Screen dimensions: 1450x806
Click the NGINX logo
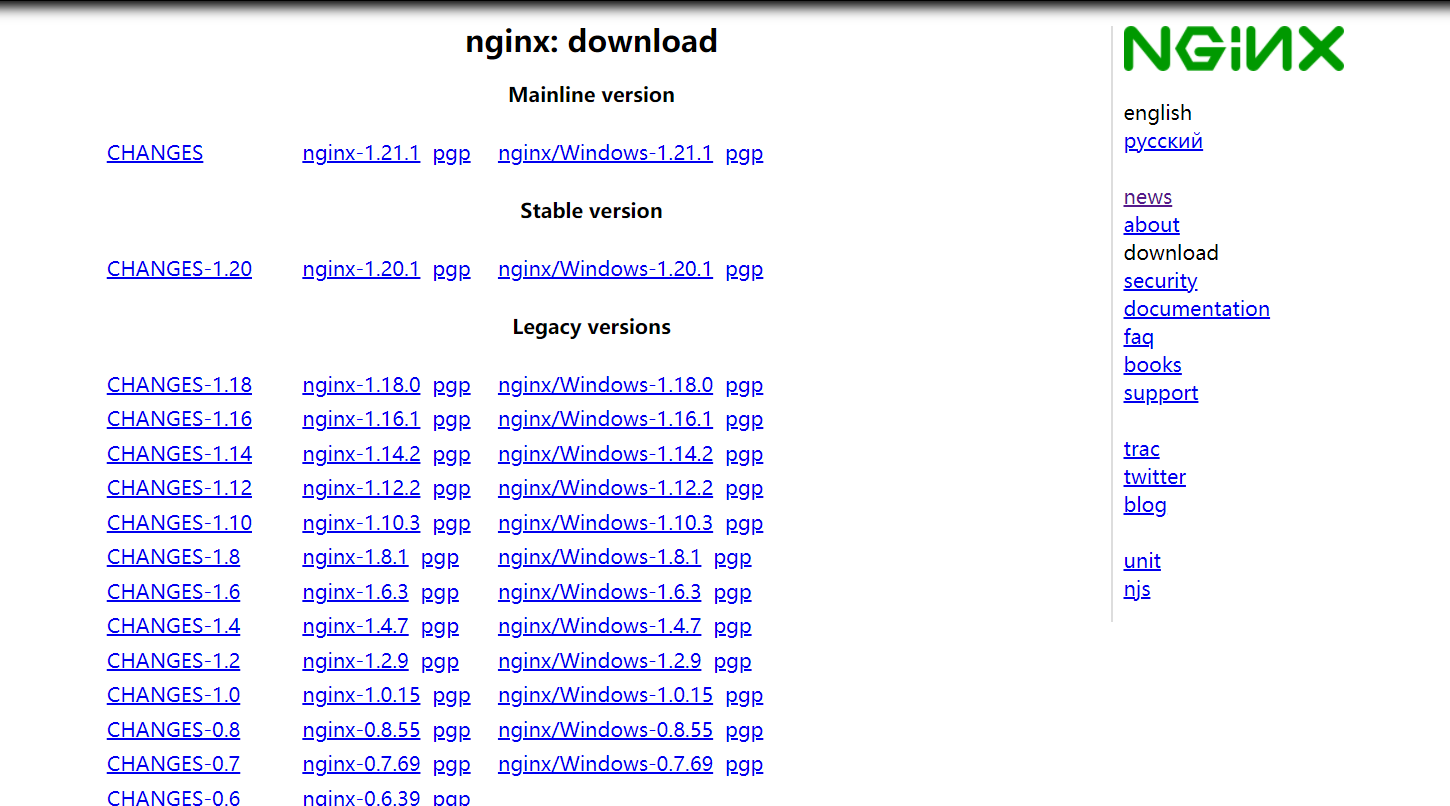[1234, 49]
